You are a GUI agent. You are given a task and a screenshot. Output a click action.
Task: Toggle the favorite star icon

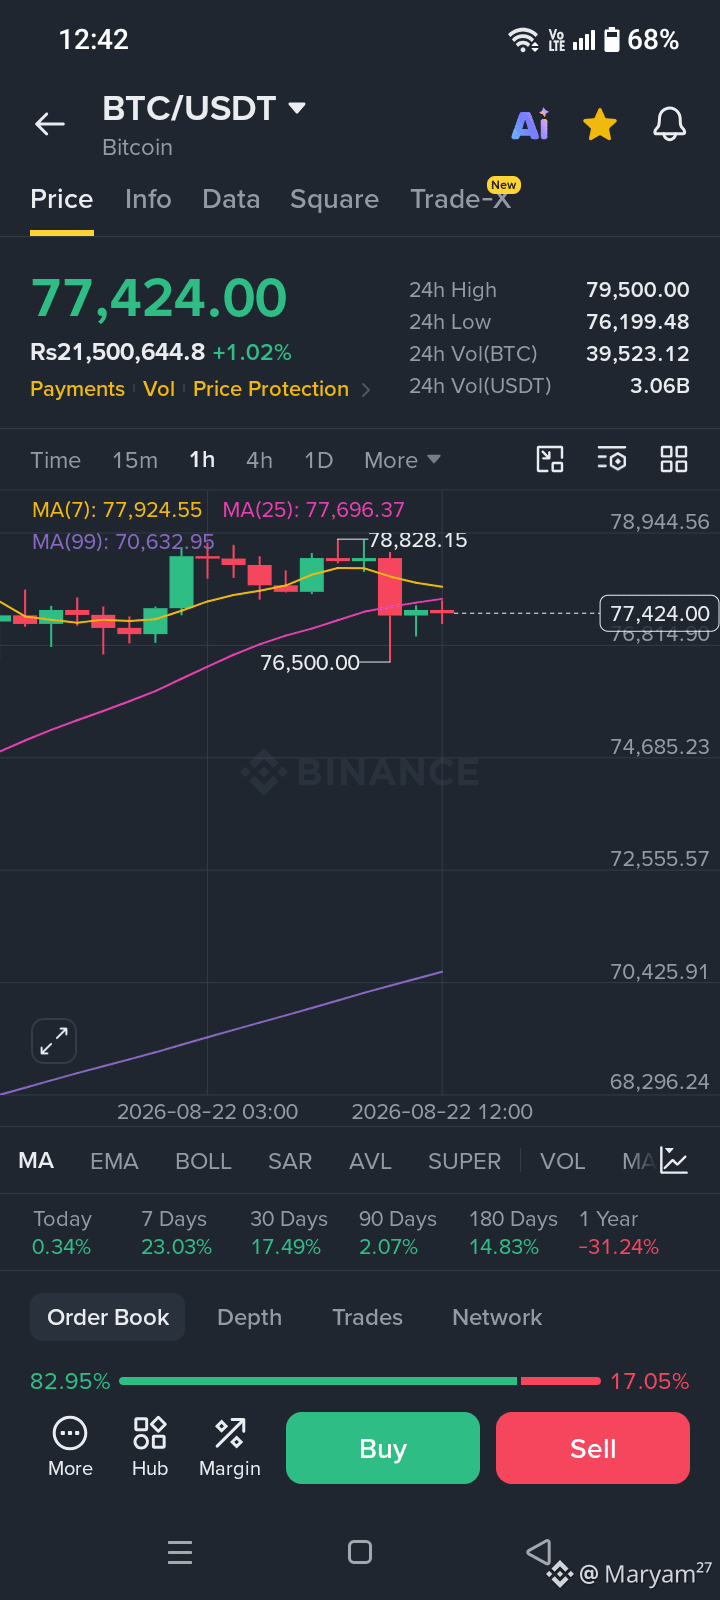(600, 125)
